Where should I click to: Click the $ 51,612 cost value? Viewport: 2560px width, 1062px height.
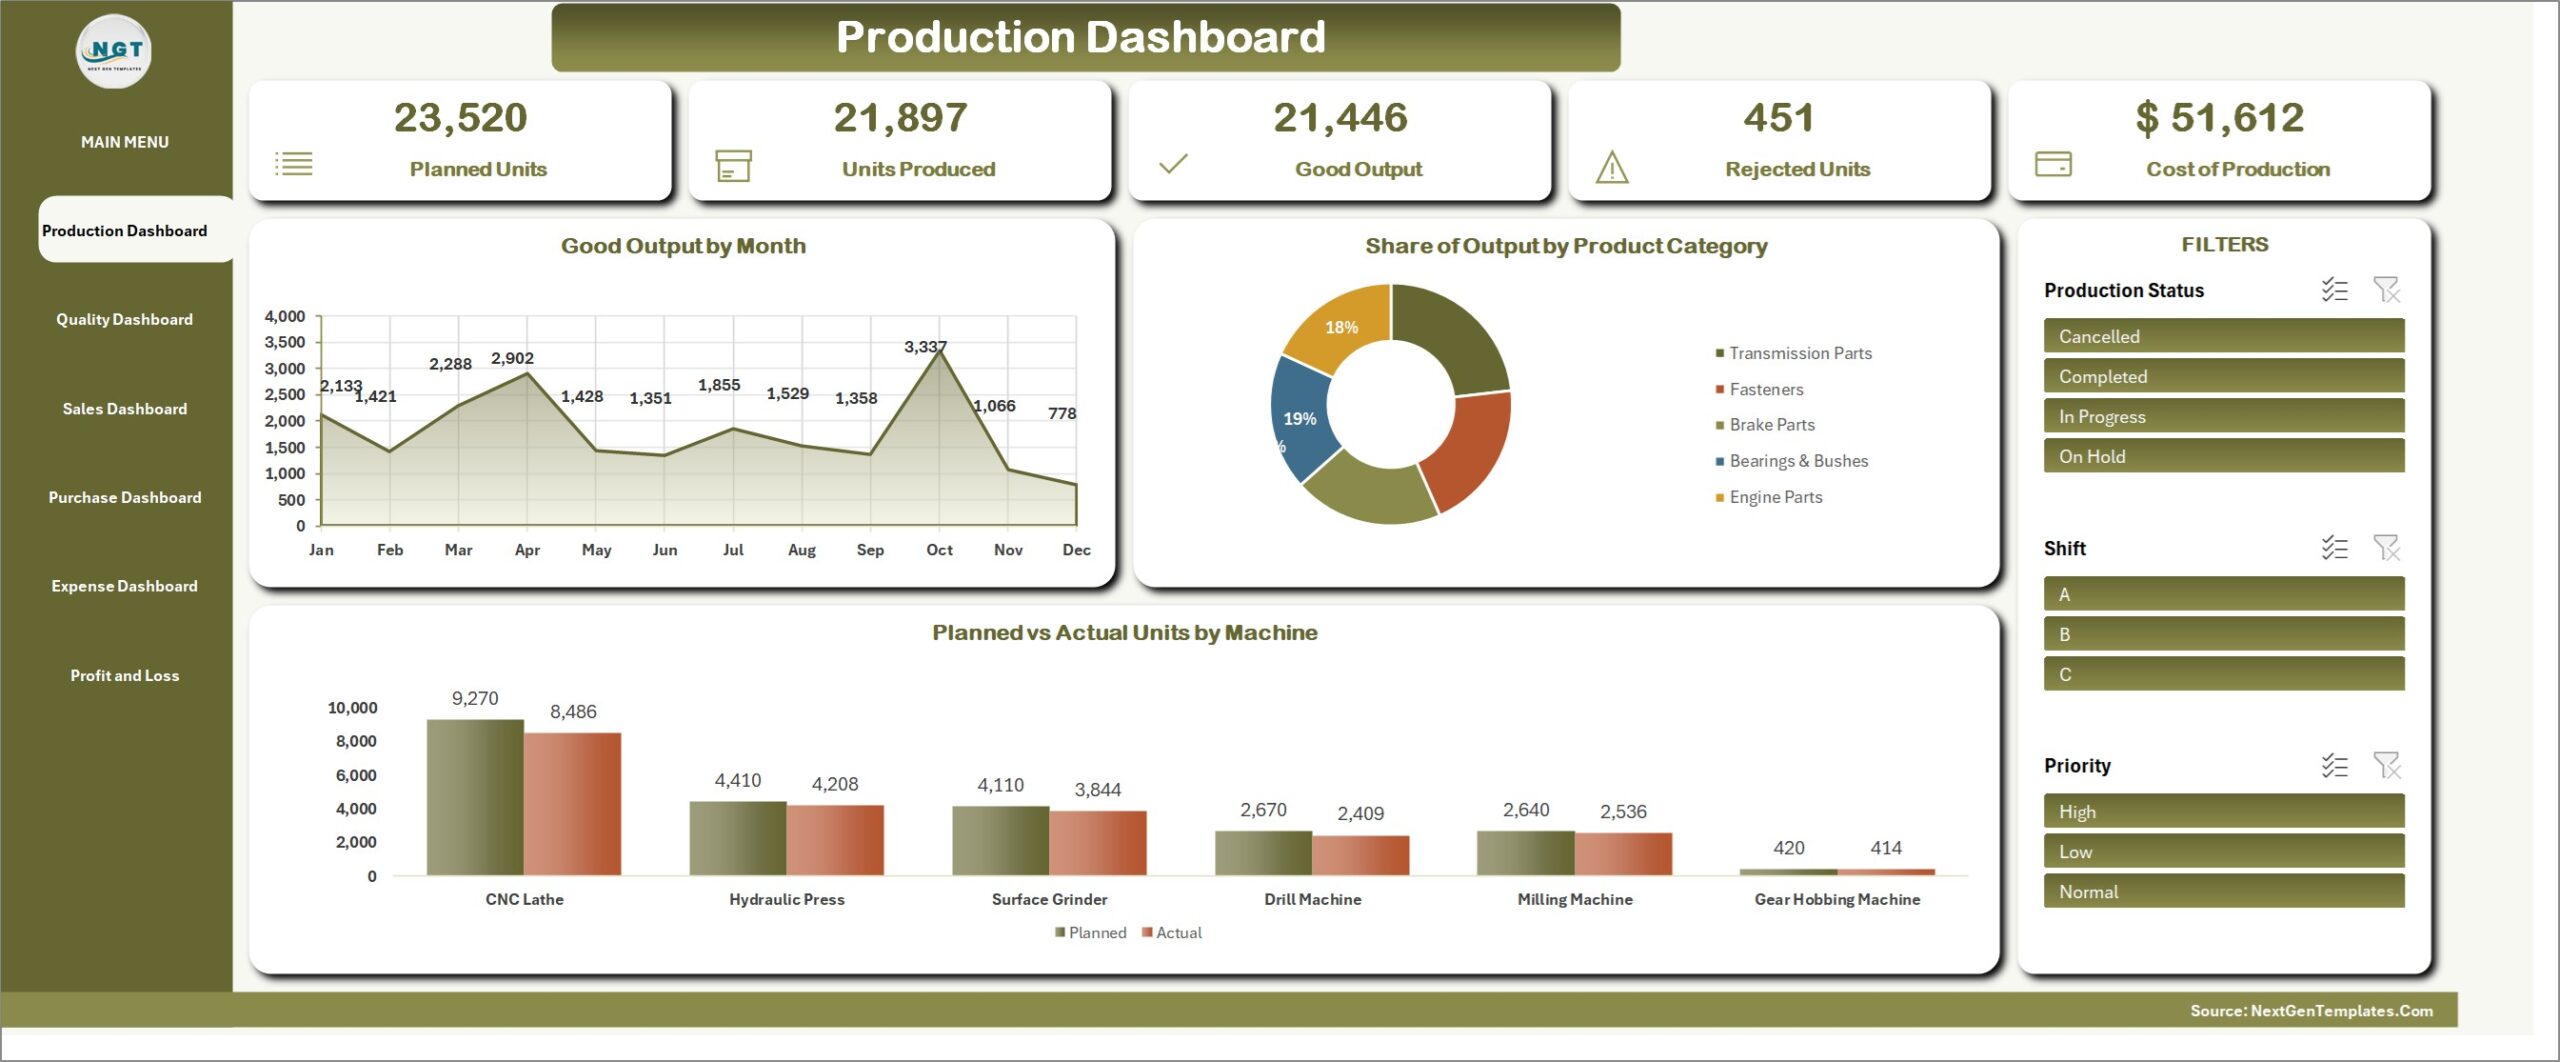click(2219, 118)
